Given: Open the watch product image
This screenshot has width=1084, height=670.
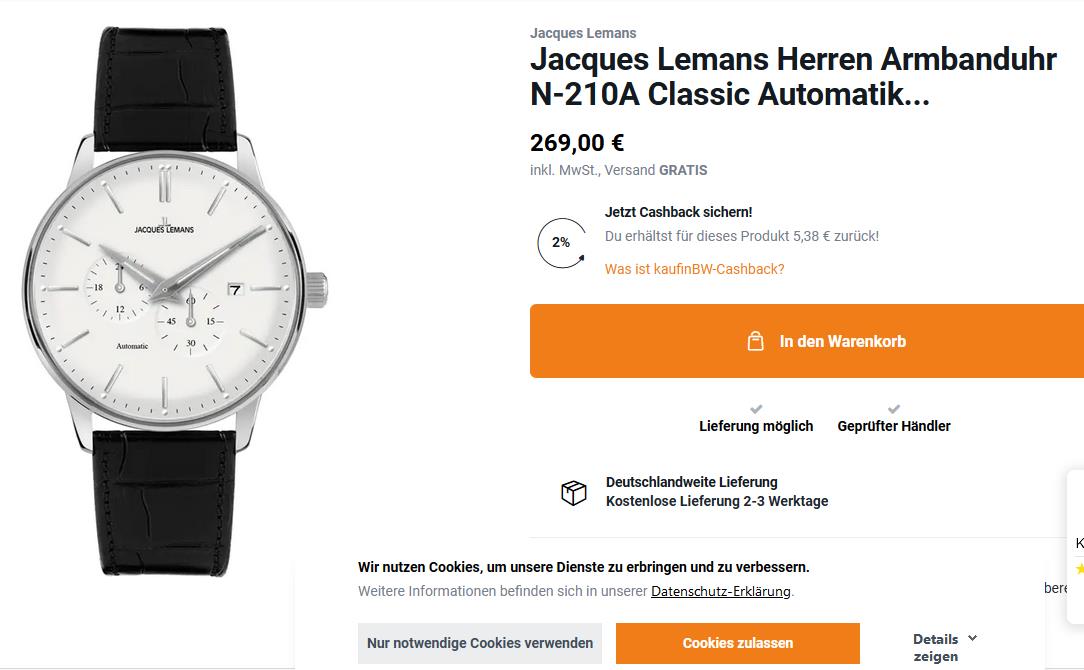Looking at the screenshot, I should (175, 300).
